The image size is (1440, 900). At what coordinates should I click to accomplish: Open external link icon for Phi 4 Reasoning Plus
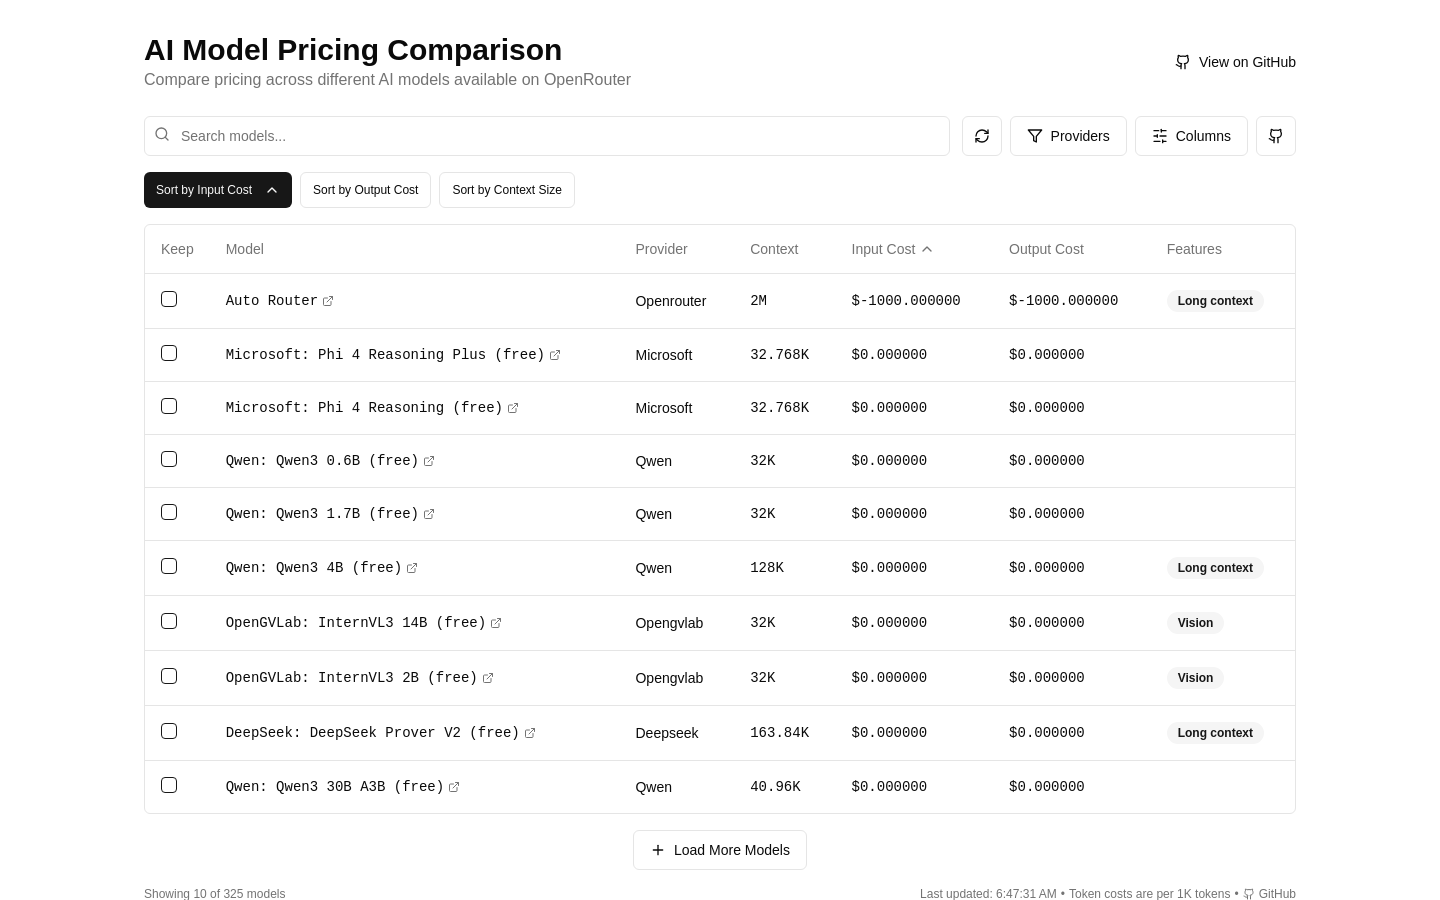(x=555, y=355)
